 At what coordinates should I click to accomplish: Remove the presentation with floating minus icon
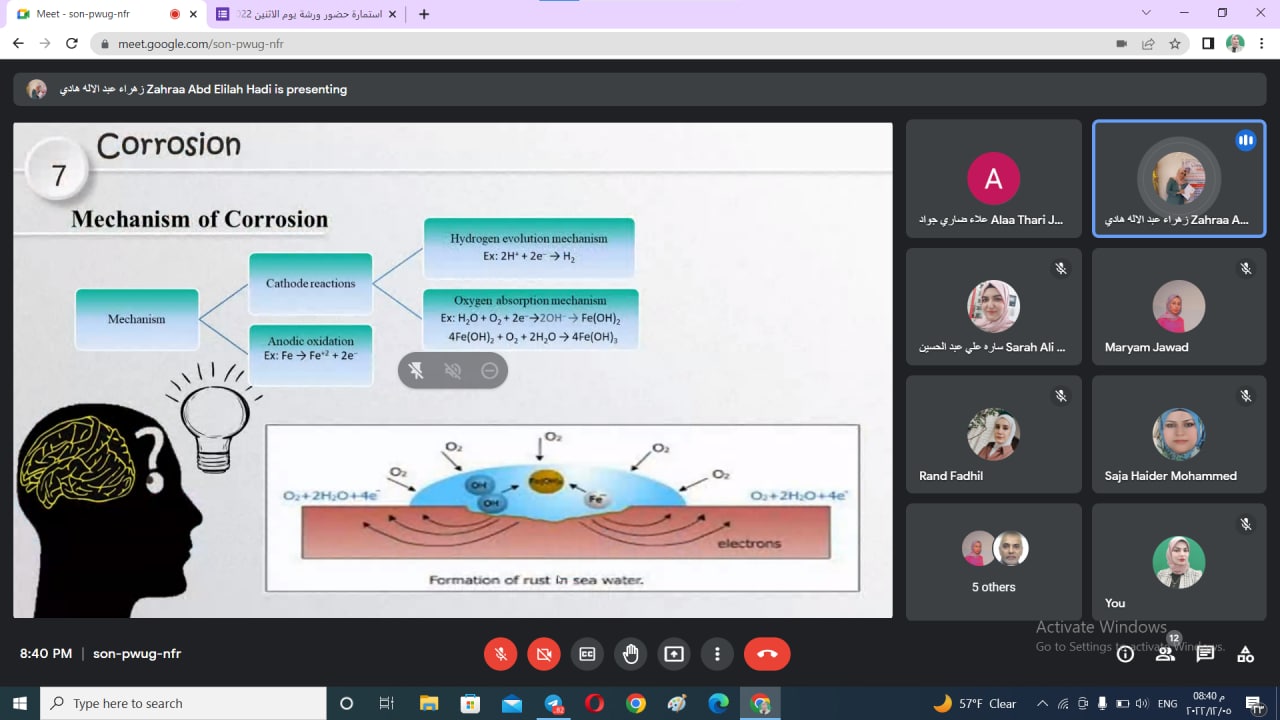489,371
